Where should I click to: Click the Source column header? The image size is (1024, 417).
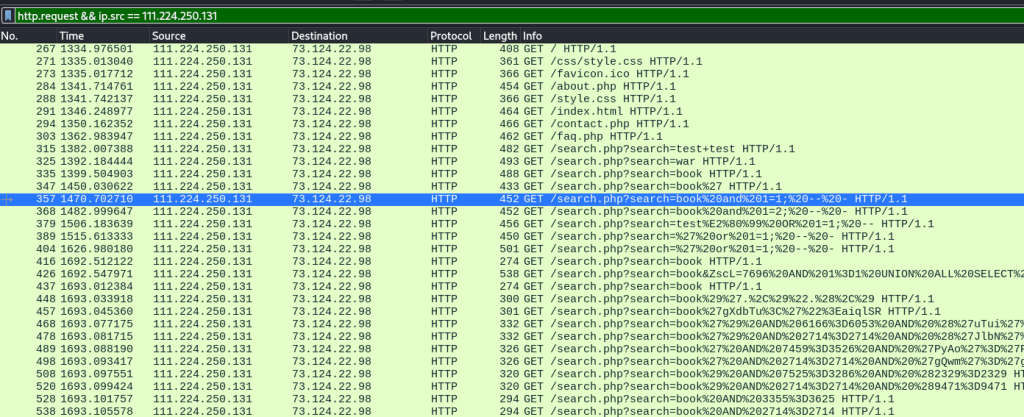coord(169,36)
